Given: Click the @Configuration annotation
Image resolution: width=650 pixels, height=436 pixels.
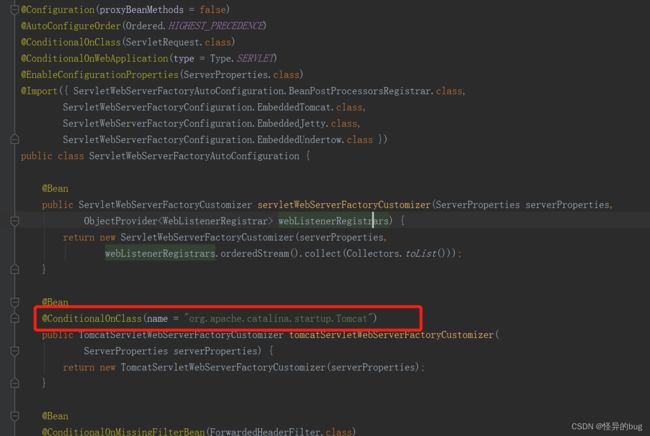Looking at the screenshot, I should pyautogui.click(x=58, y=10).
